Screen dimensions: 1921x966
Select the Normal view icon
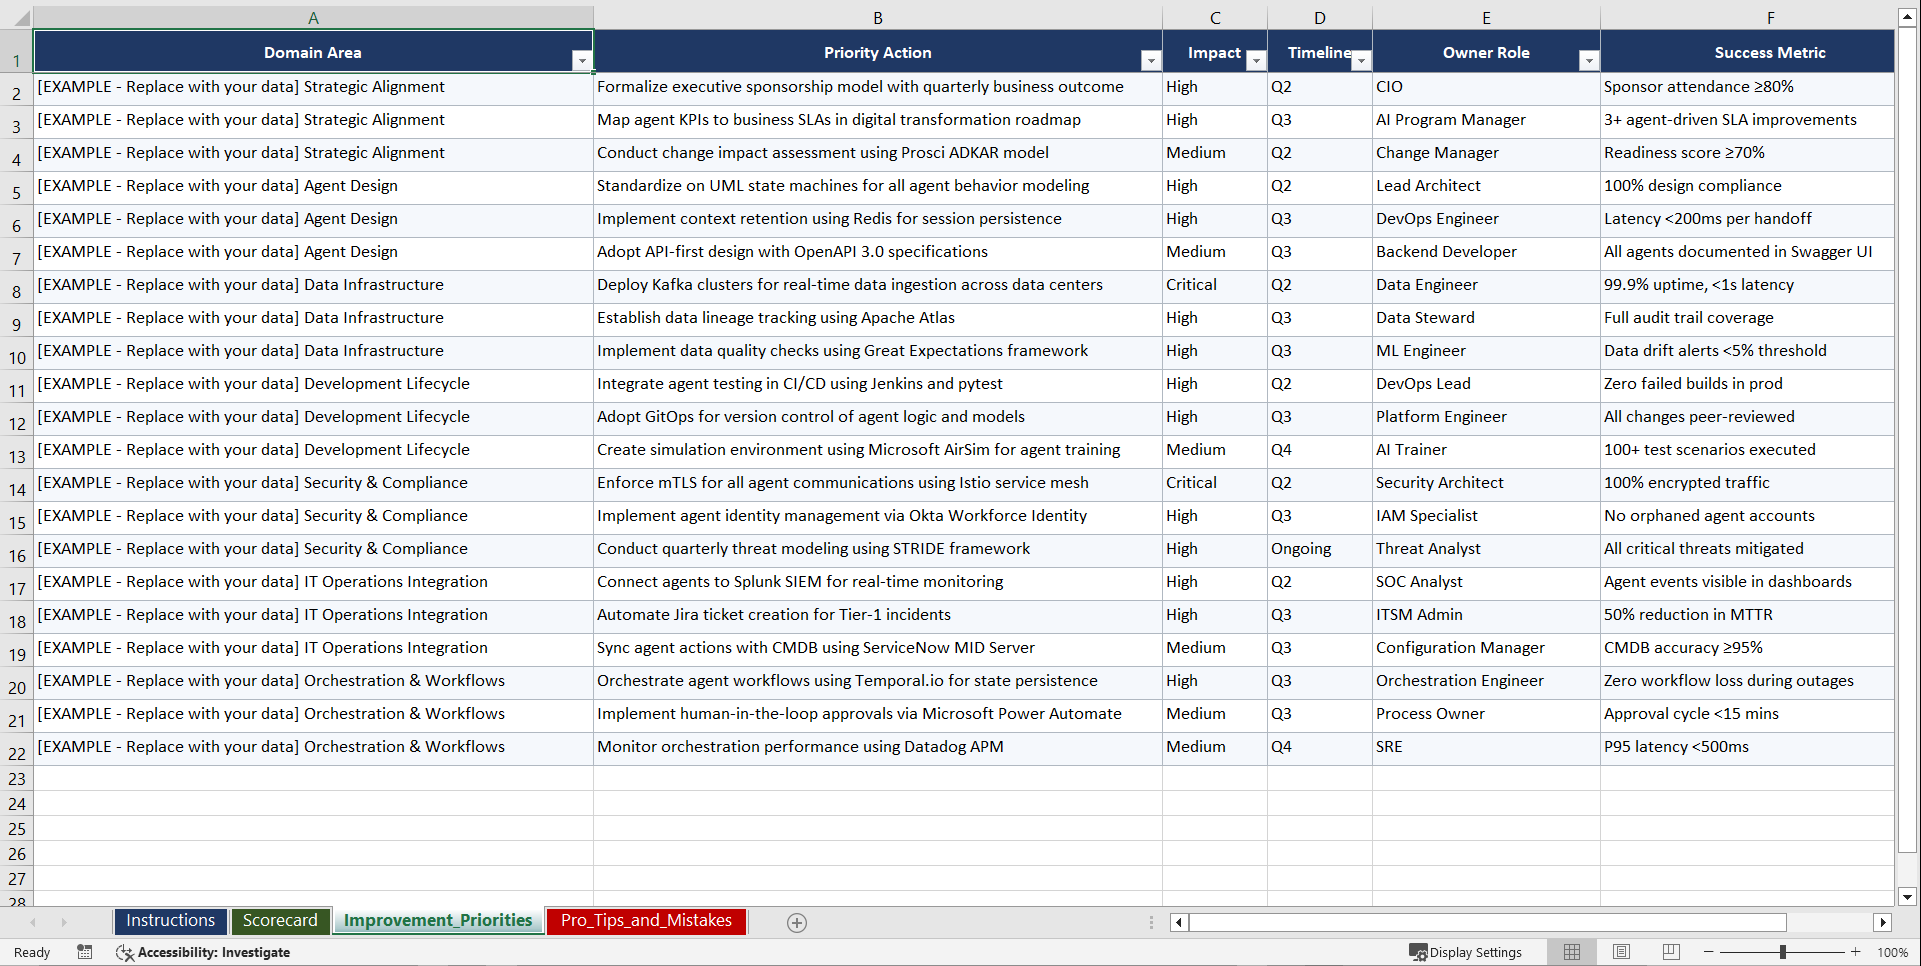click(x=1571, y=952)
